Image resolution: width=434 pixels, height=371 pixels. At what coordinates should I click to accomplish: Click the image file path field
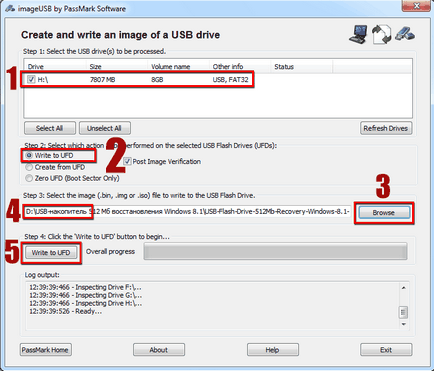click(x=187, y=212)
